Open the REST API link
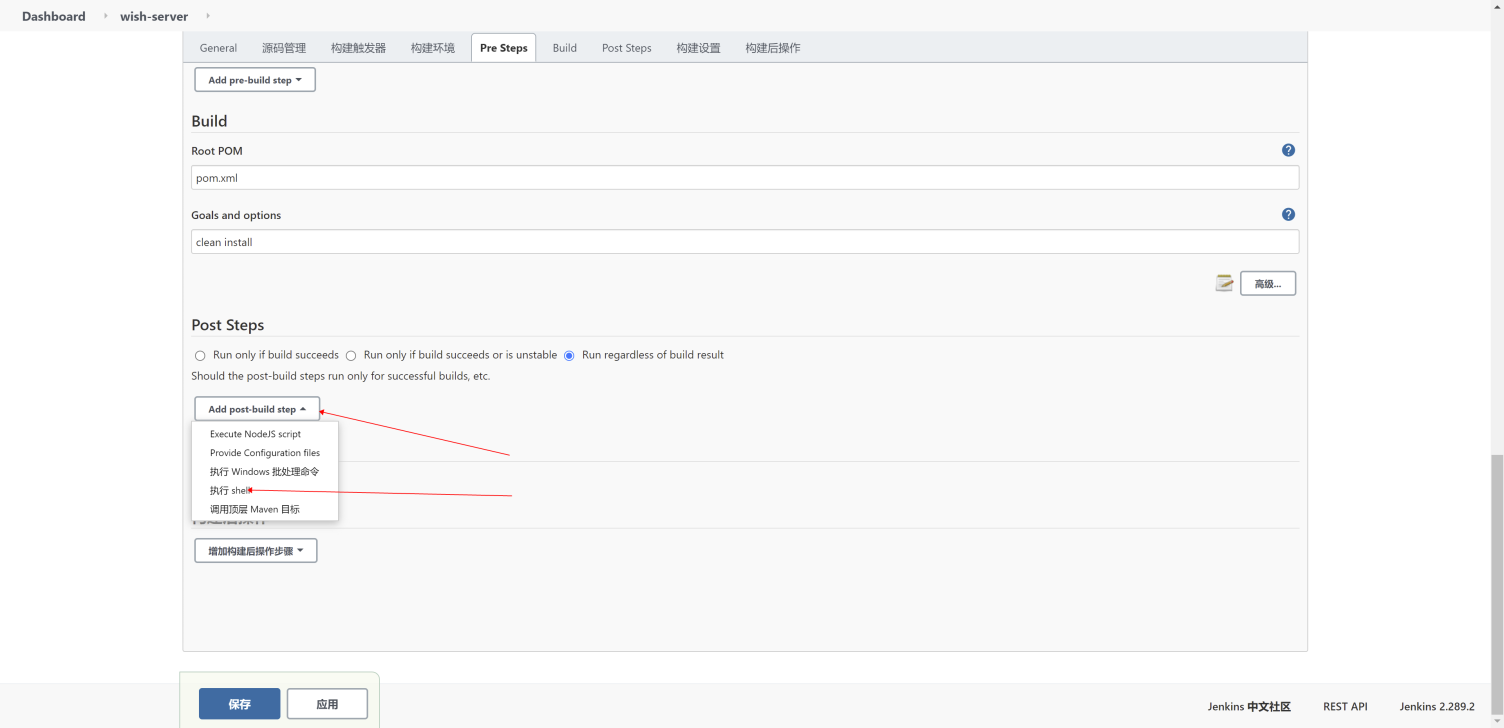This screenshot has height=728, width=1504. (1344, 706)
